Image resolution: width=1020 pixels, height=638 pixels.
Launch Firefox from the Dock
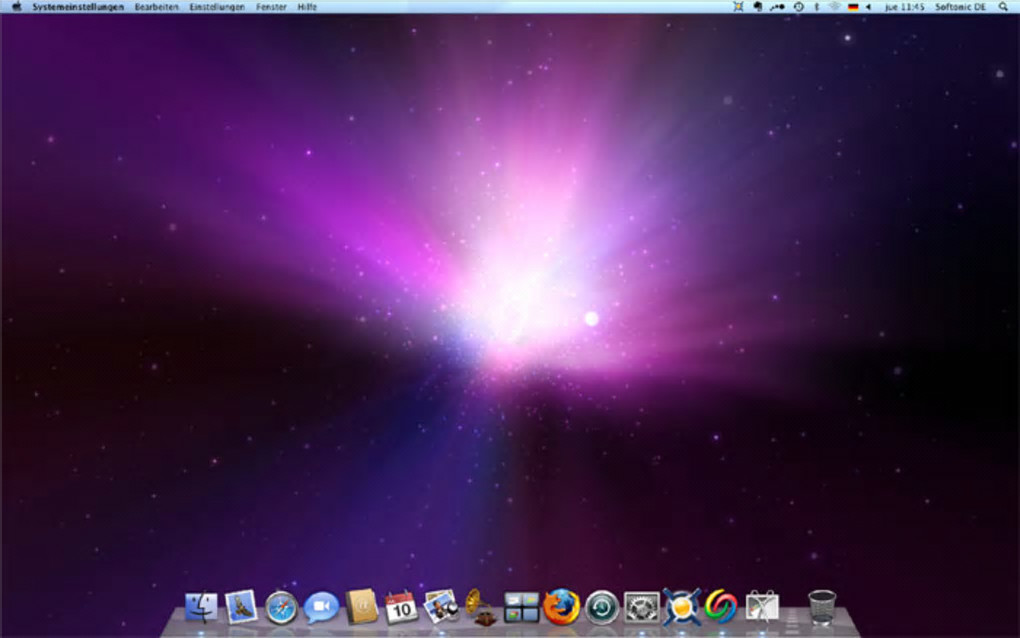click(561, 607)
